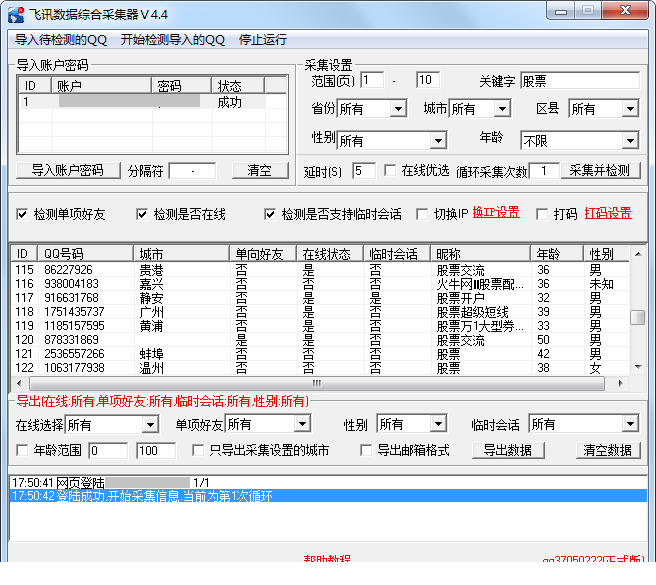Click range start page field
This screenshot has width=656, height=585.
372,80
